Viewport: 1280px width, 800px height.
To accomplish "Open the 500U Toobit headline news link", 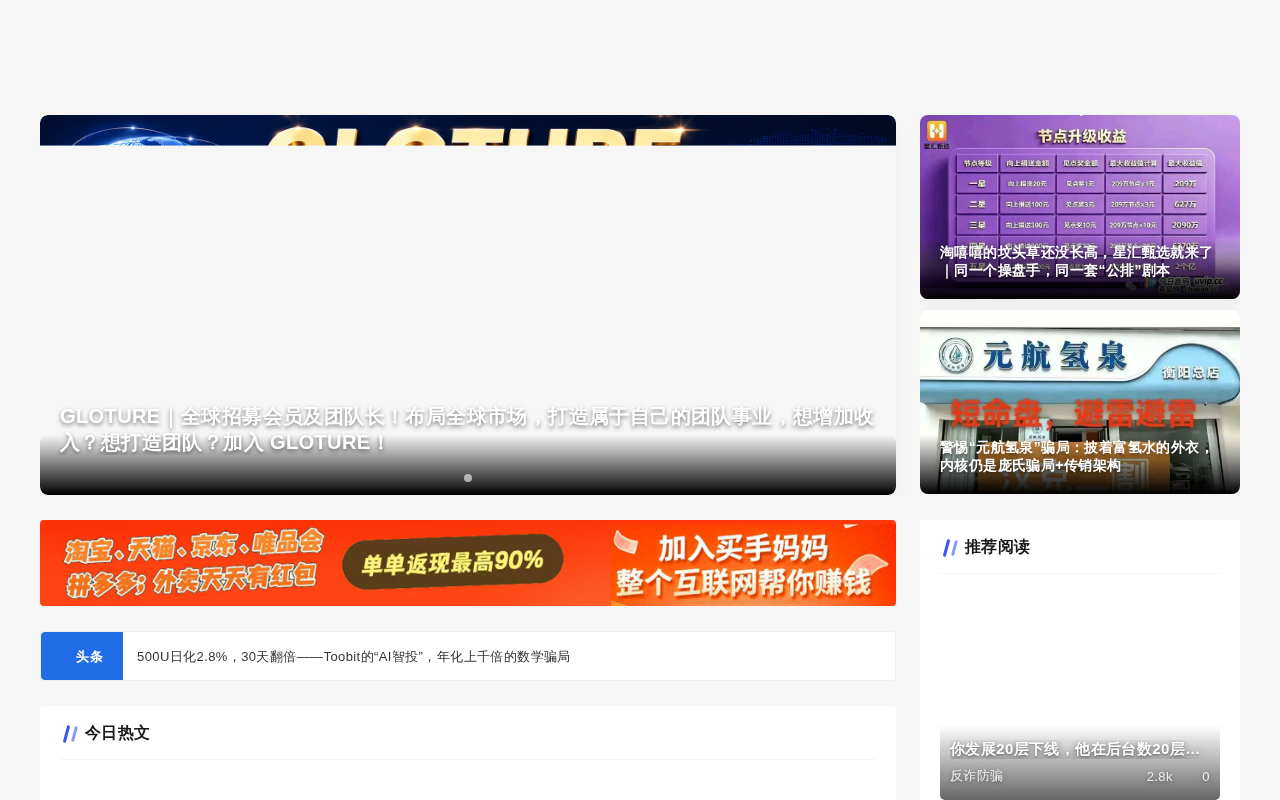I will (x=353, y=657).
